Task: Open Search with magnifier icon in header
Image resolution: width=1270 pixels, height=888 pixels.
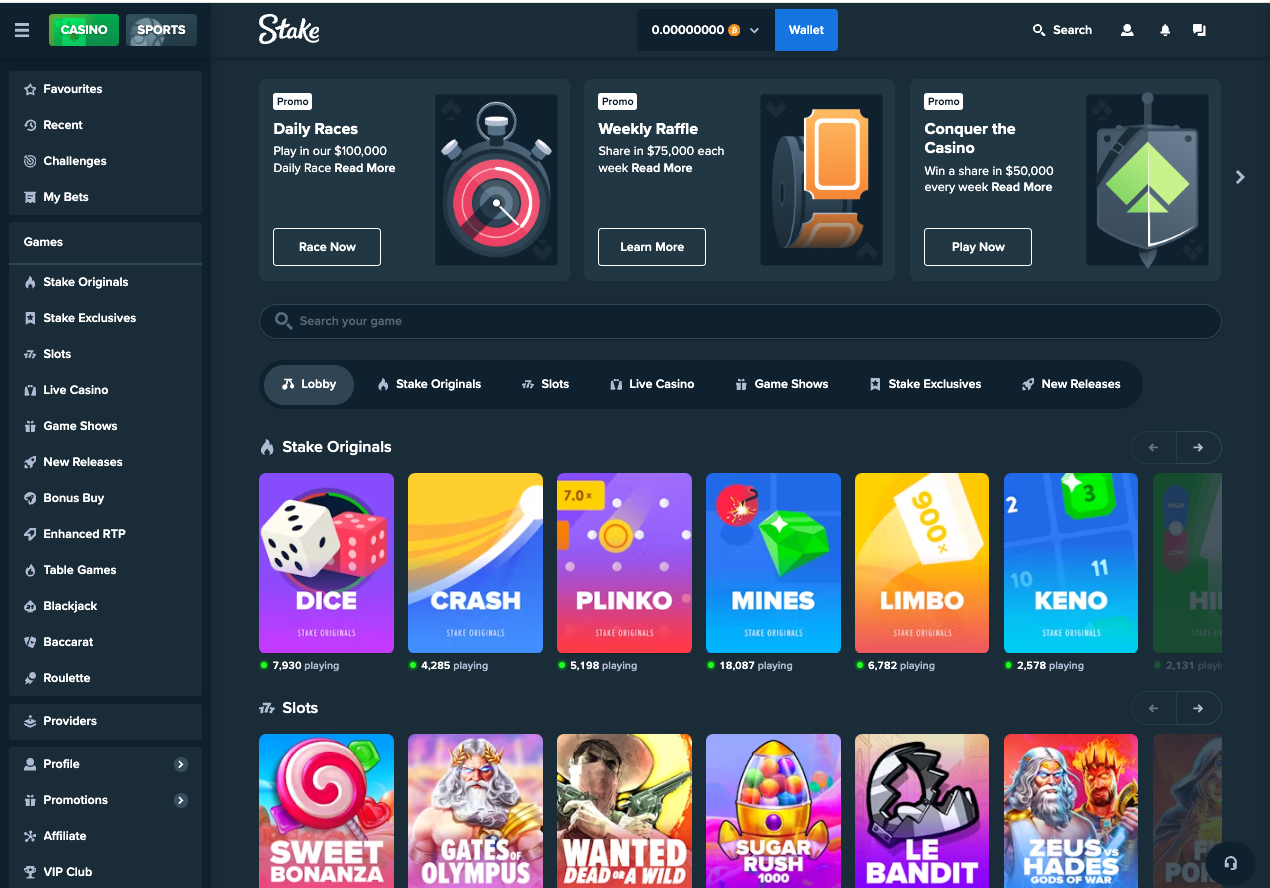Action: [1062, 30]
